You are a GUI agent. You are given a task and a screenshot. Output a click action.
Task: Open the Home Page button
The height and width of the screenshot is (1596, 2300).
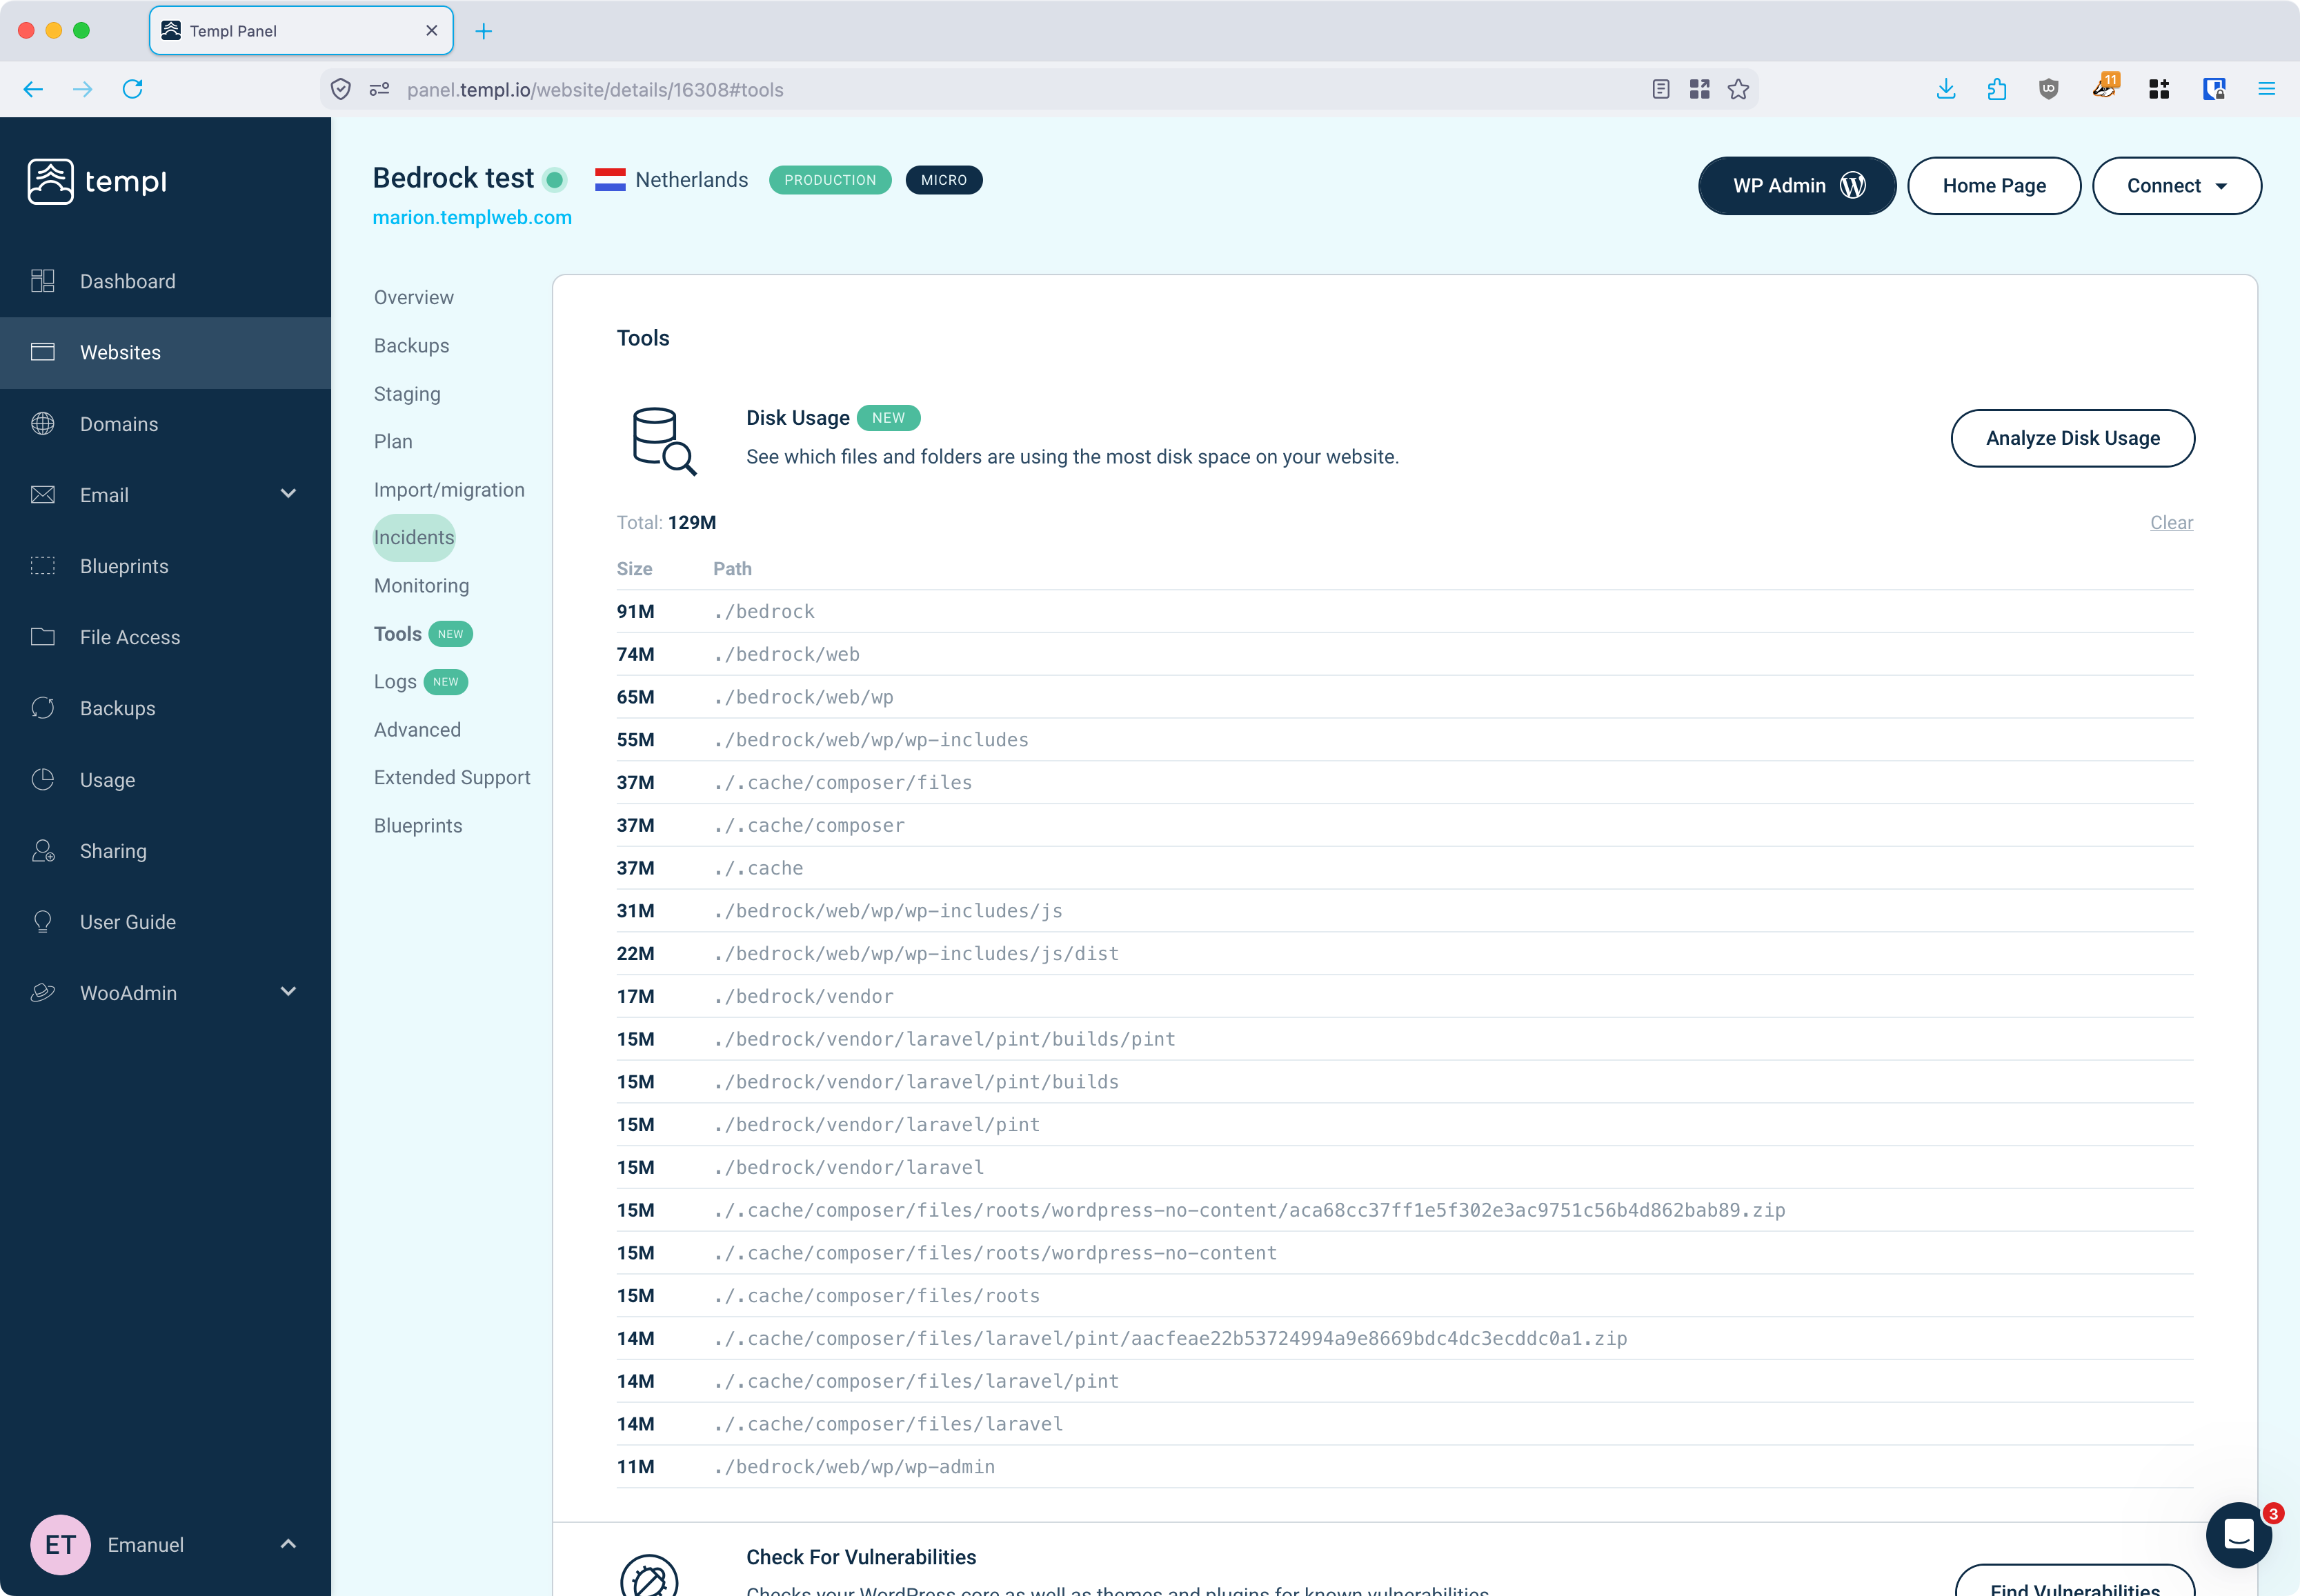click(1994, 185)
